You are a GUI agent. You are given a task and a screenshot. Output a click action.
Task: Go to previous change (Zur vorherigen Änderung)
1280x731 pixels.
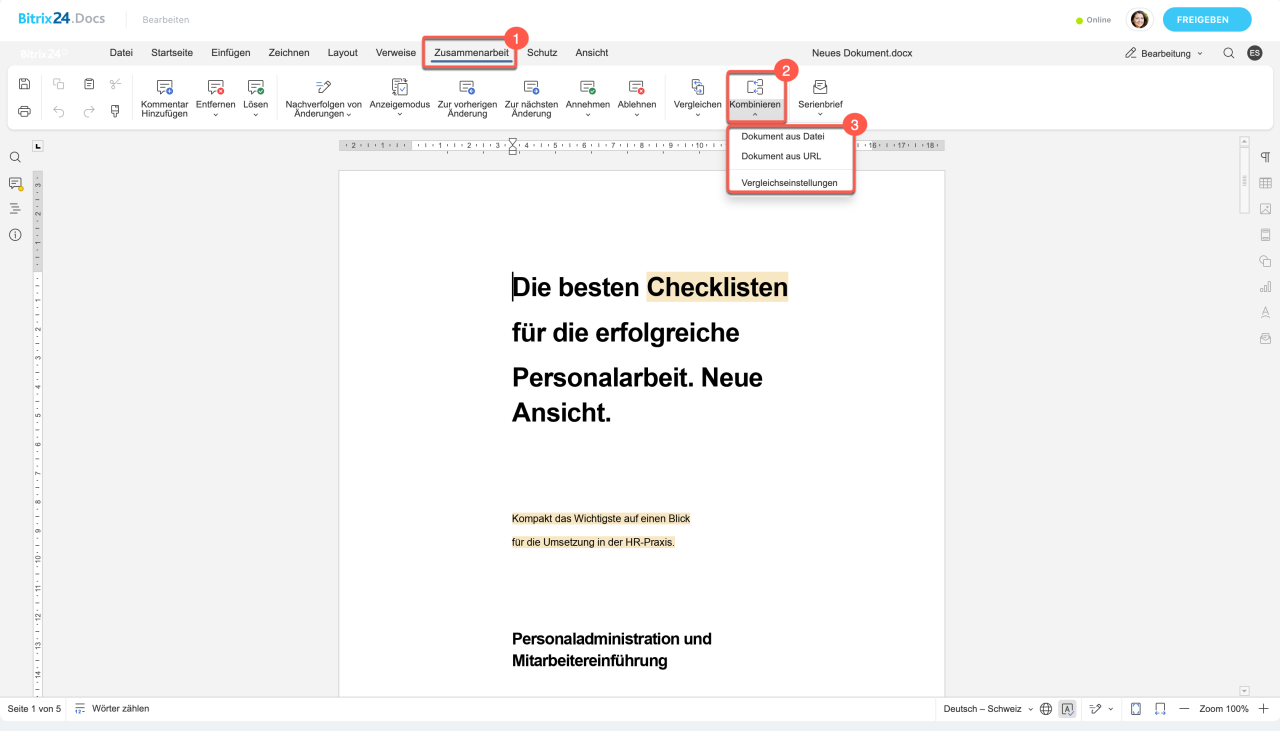click(x=467, y=96)
